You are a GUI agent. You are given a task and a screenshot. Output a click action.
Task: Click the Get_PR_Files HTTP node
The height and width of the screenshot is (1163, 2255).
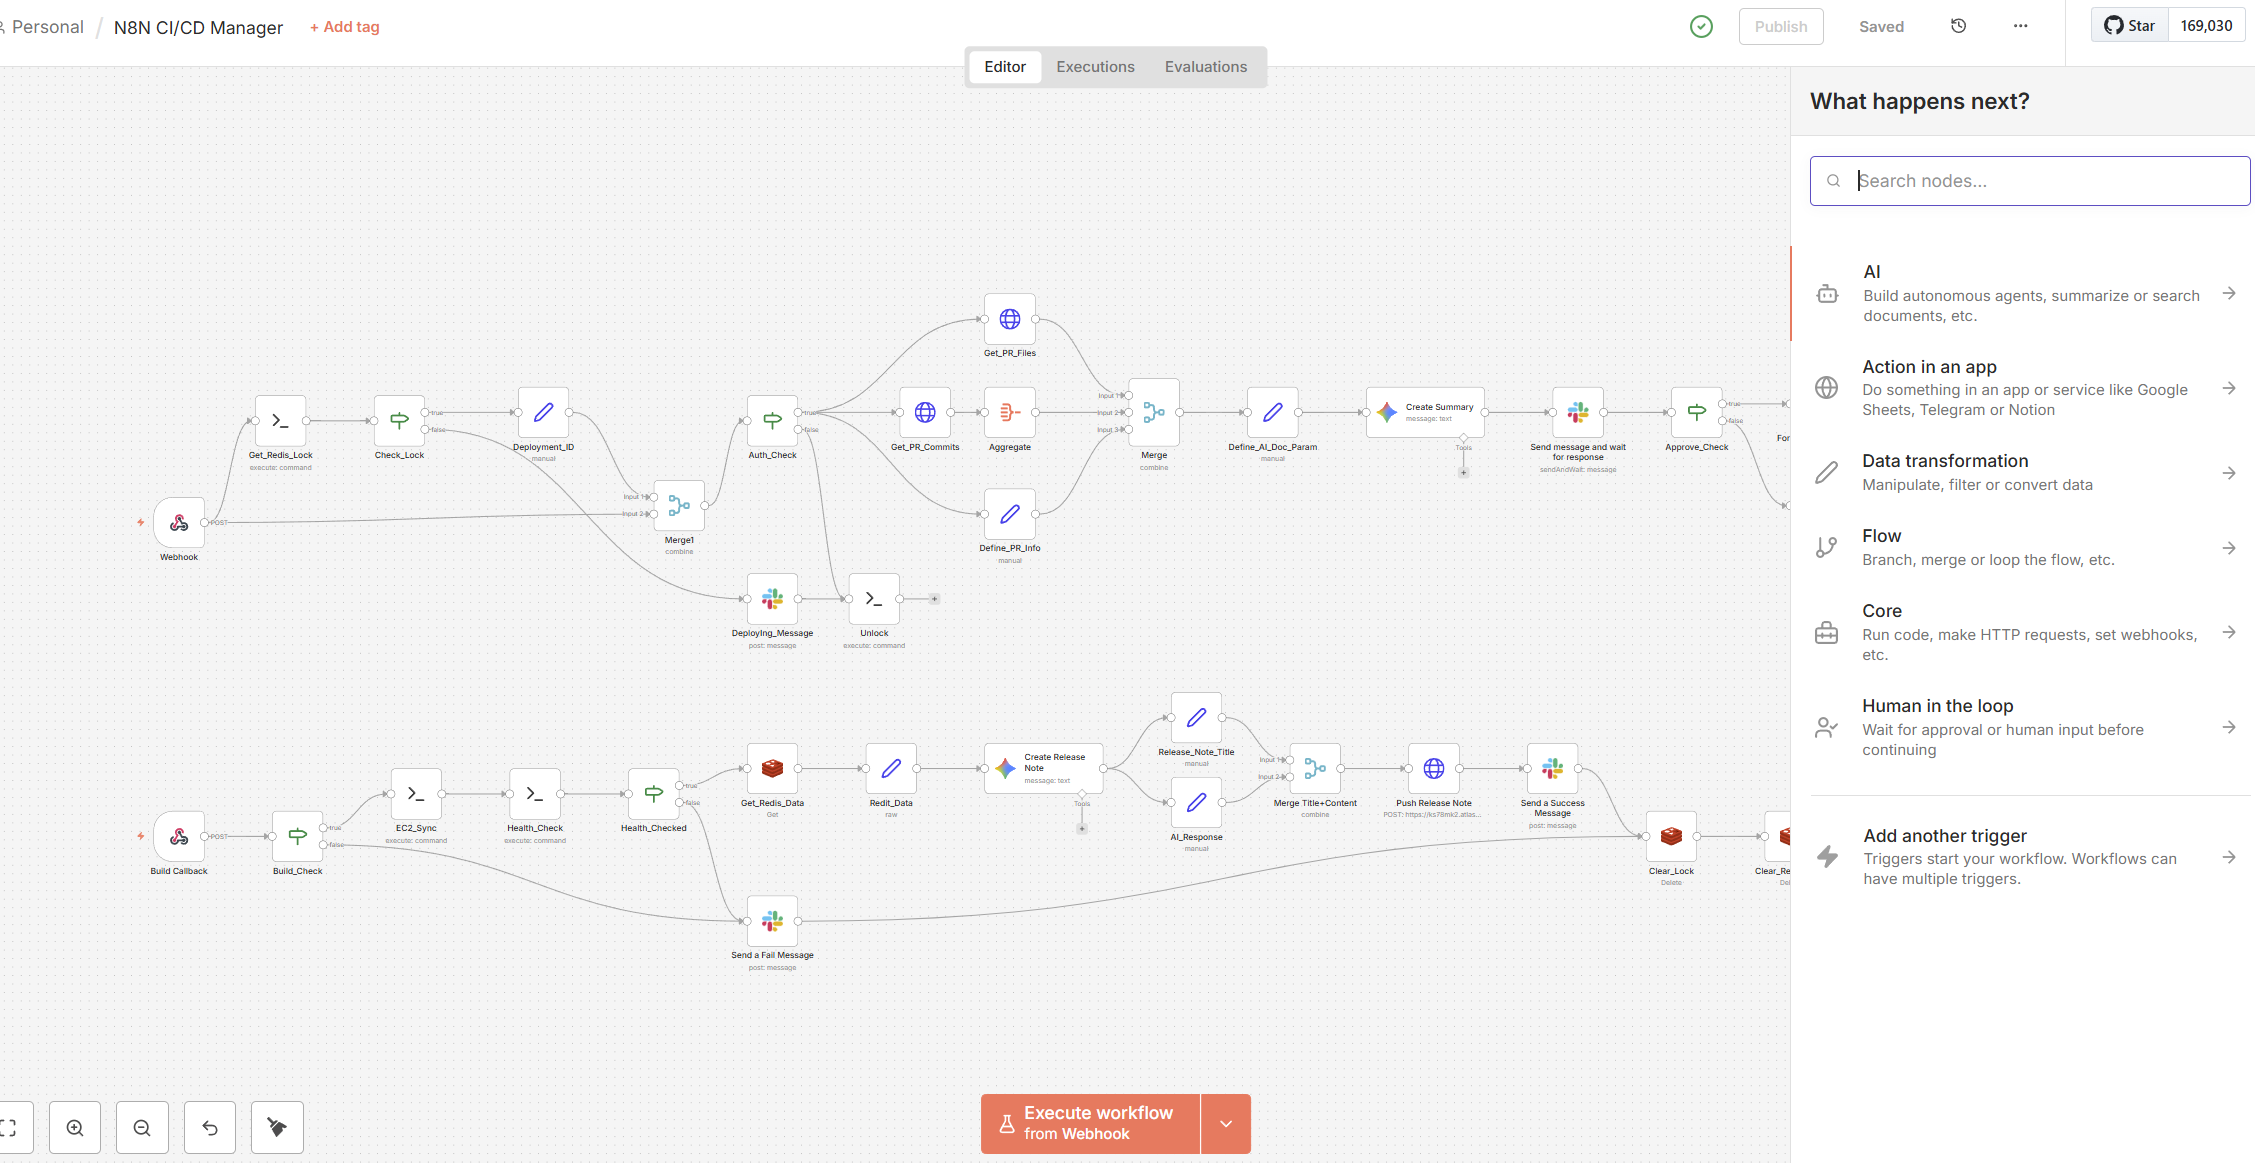tap(1009, 319)
